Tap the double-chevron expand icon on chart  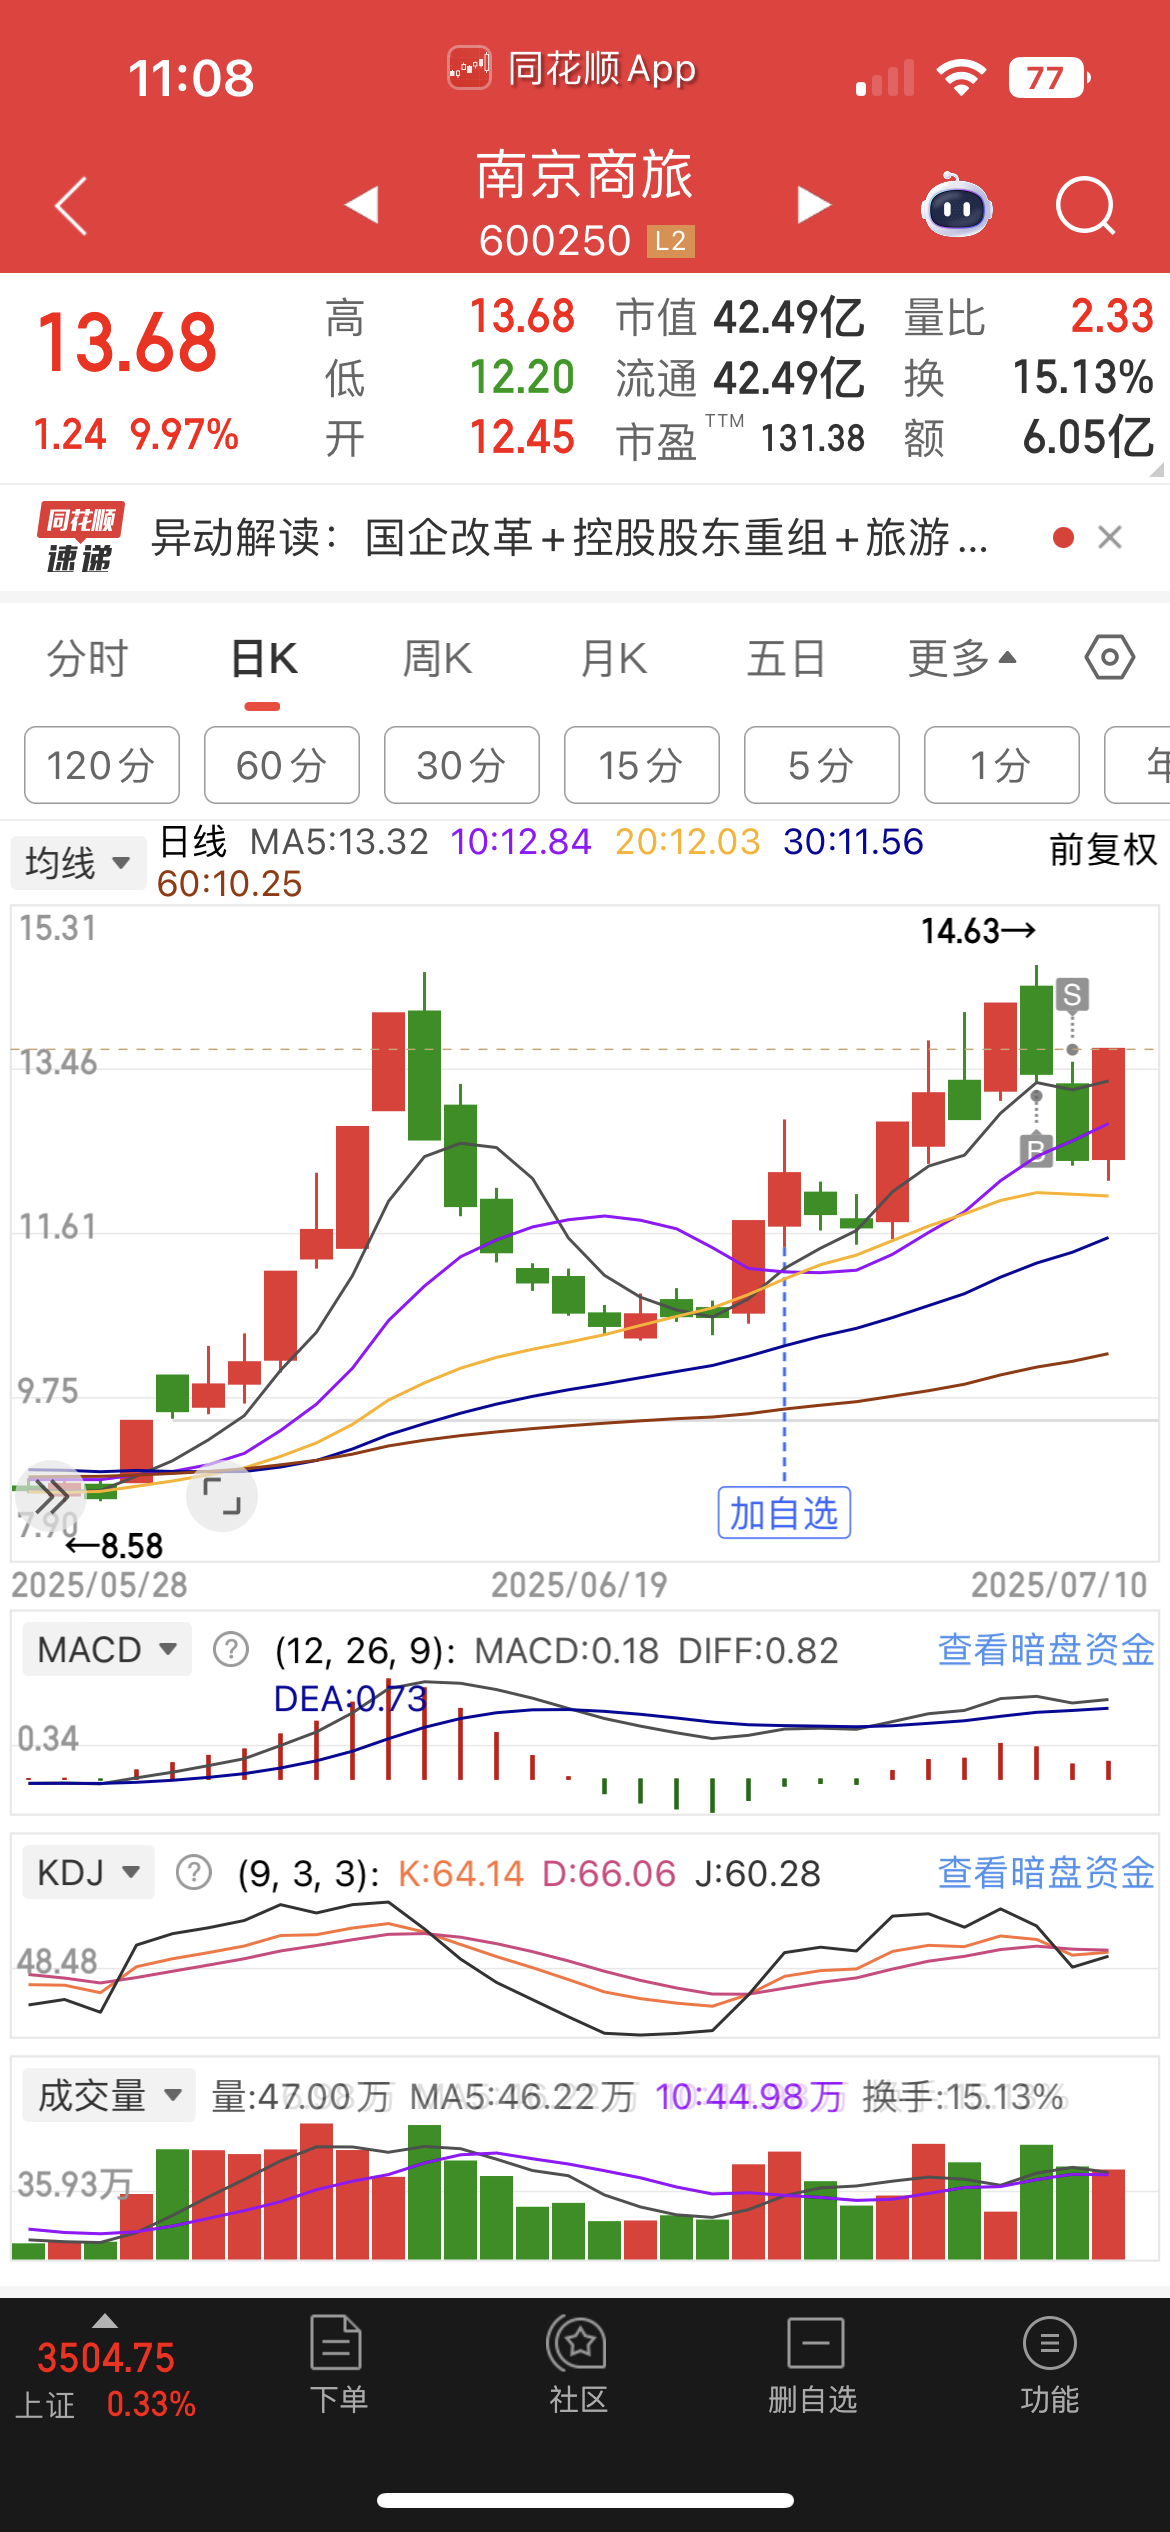51,1497
